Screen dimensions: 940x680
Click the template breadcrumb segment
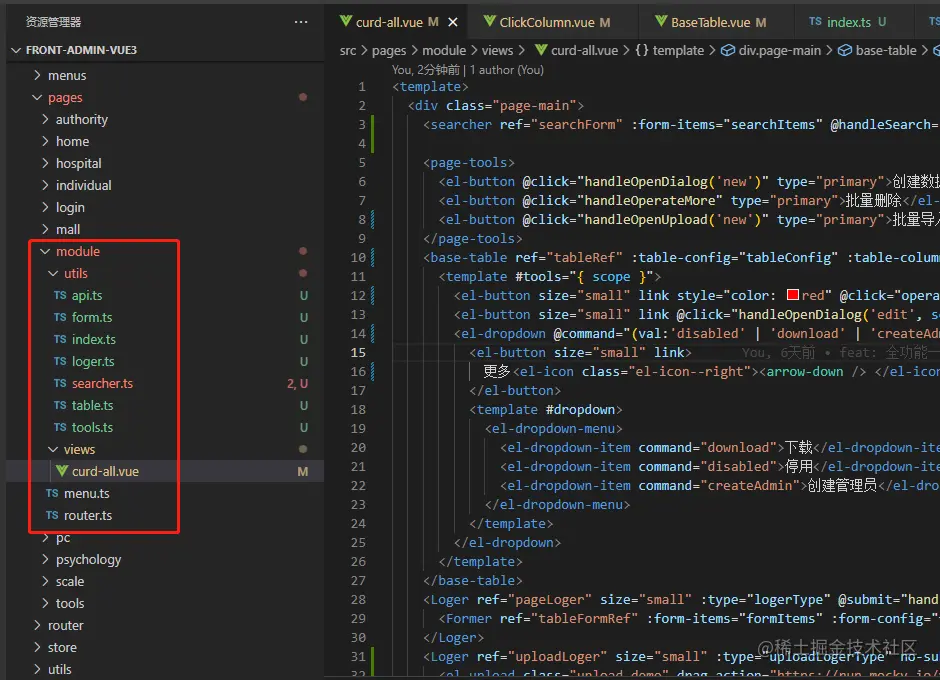pos(678,50)
